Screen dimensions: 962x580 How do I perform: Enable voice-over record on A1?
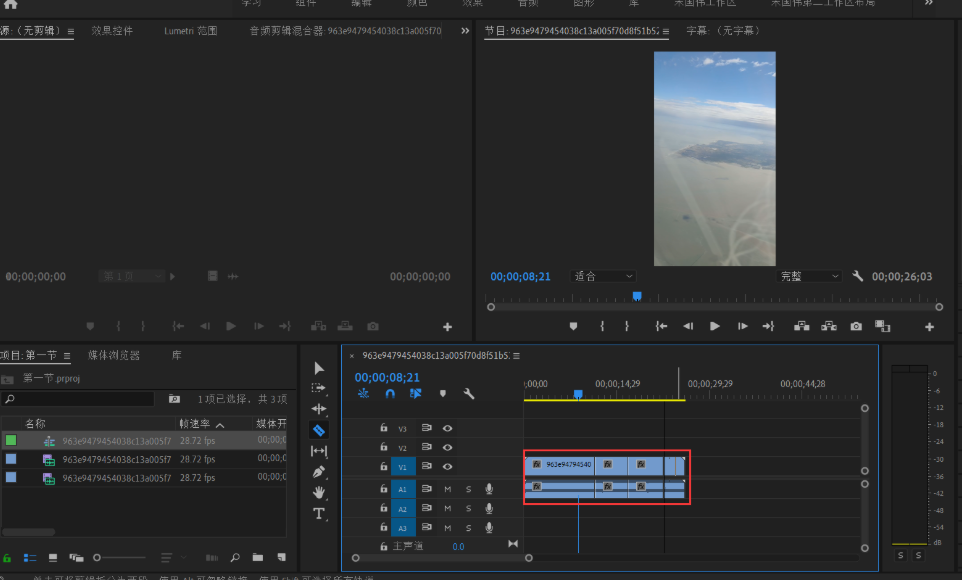(x=489, y=489)
